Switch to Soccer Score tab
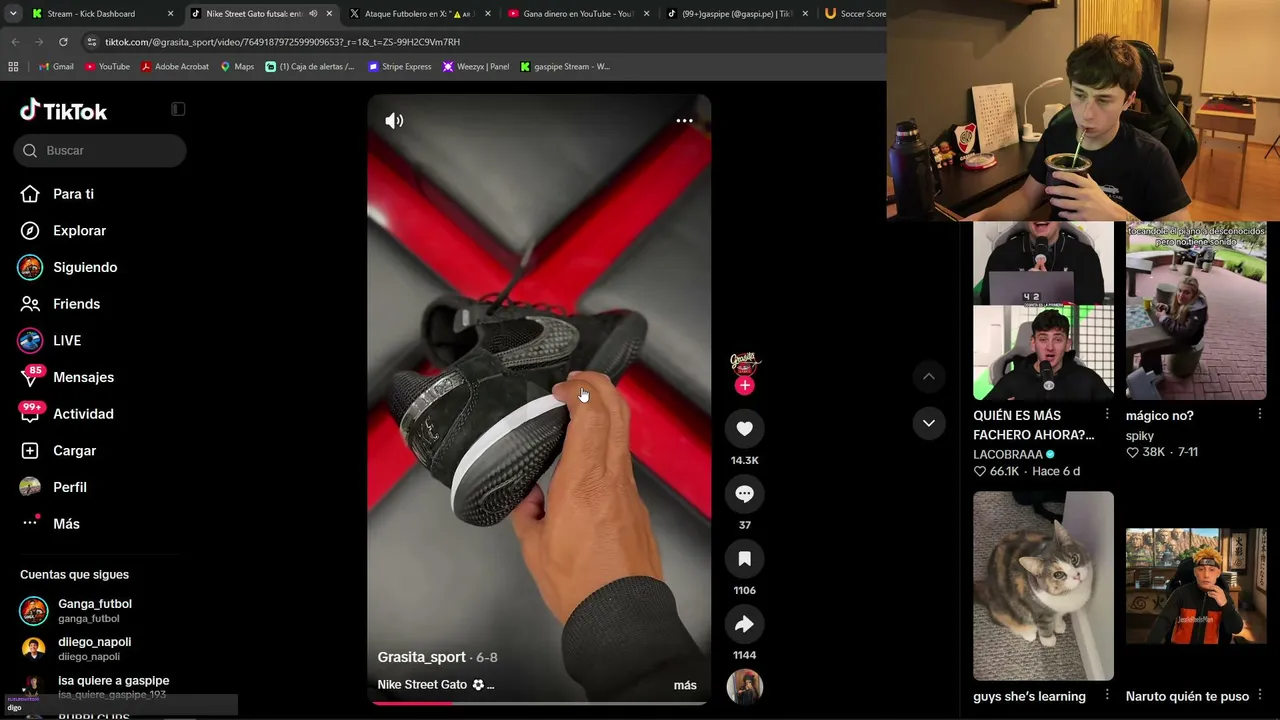Screen dimensions: 1280x720 pos(853,14)
